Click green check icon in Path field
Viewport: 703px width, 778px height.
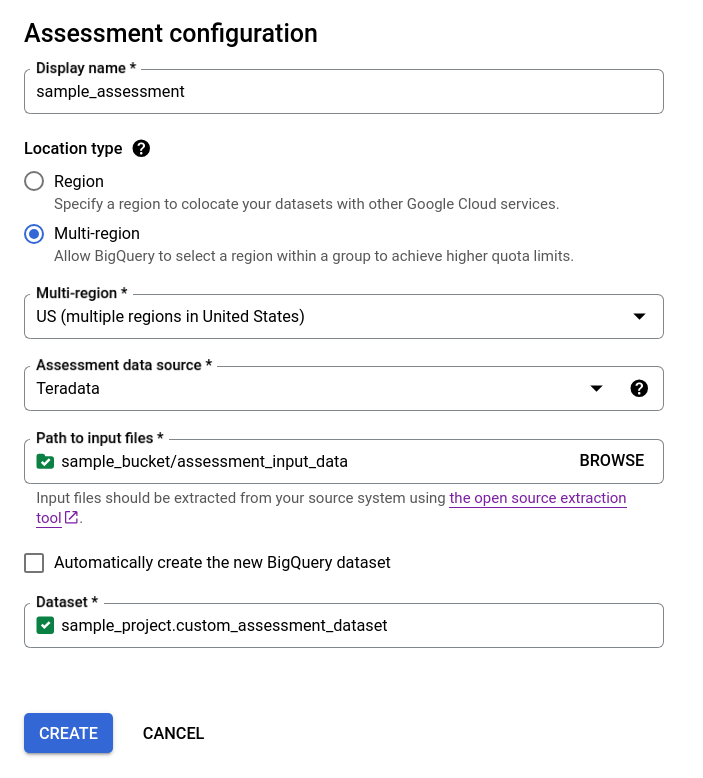point(45,461)
